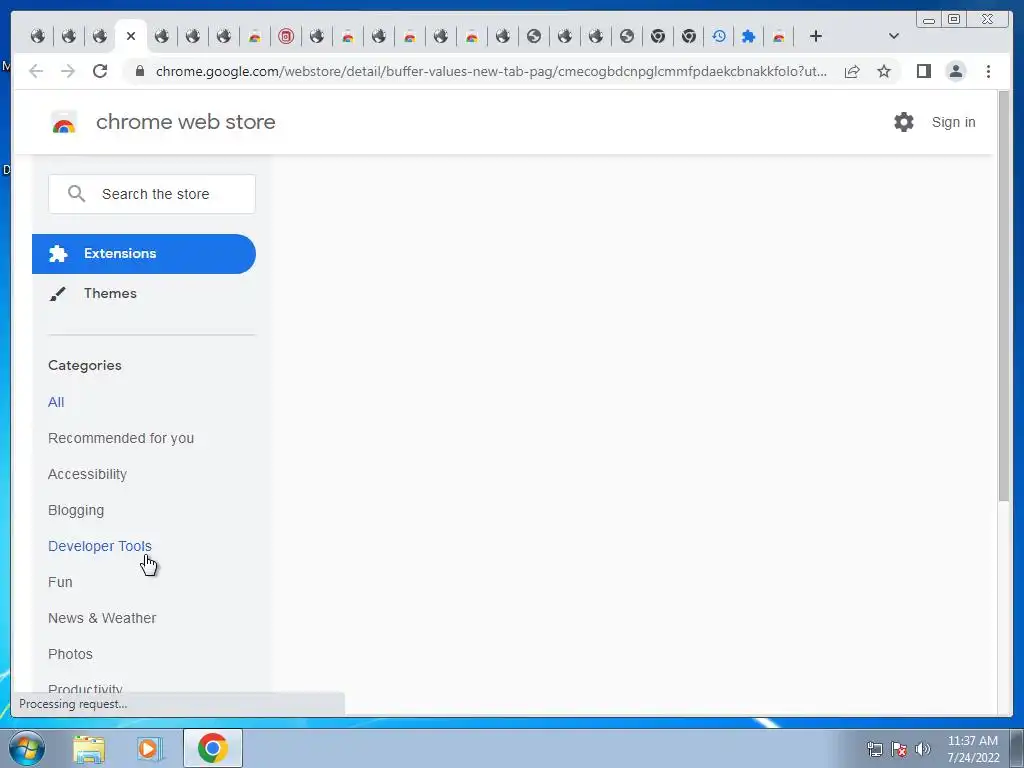Click the Chrome Web Store logo
This screenshot has width=1024, height=768.
tap(64, 123)
